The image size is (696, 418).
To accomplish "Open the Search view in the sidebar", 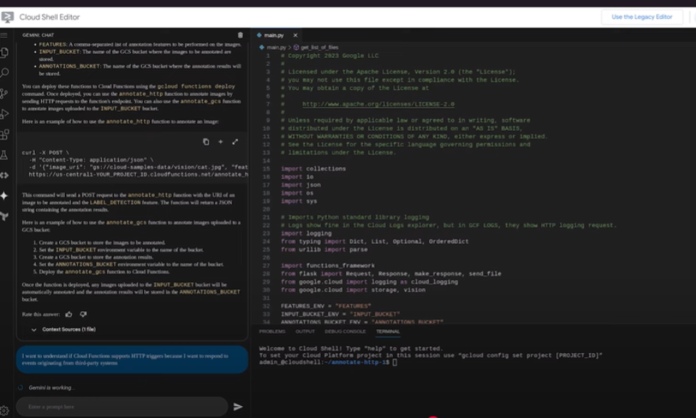I will [4, 73].
